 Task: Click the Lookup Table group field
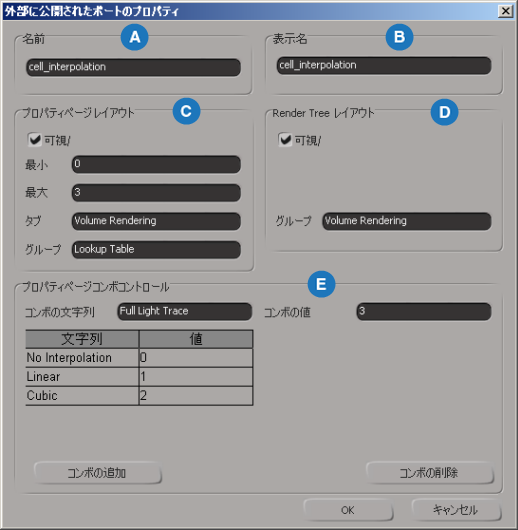click(x=156, y=250)
